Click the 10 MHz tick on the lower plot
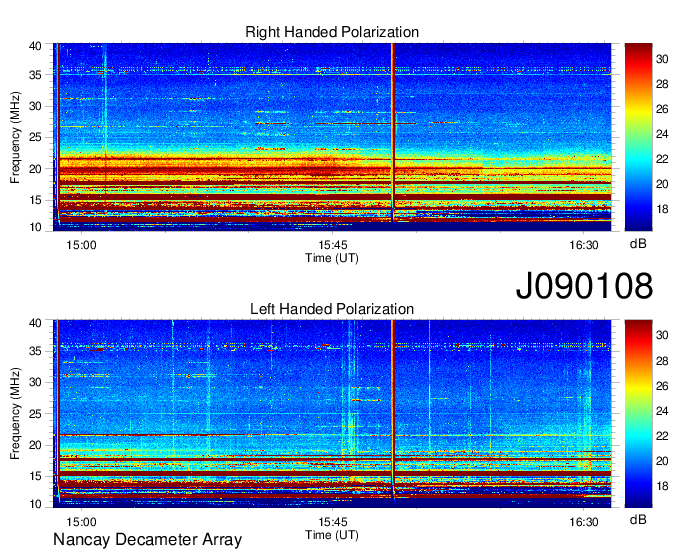Image resolution: width=680 pixels, height=552 pixels. pos(36,504)
